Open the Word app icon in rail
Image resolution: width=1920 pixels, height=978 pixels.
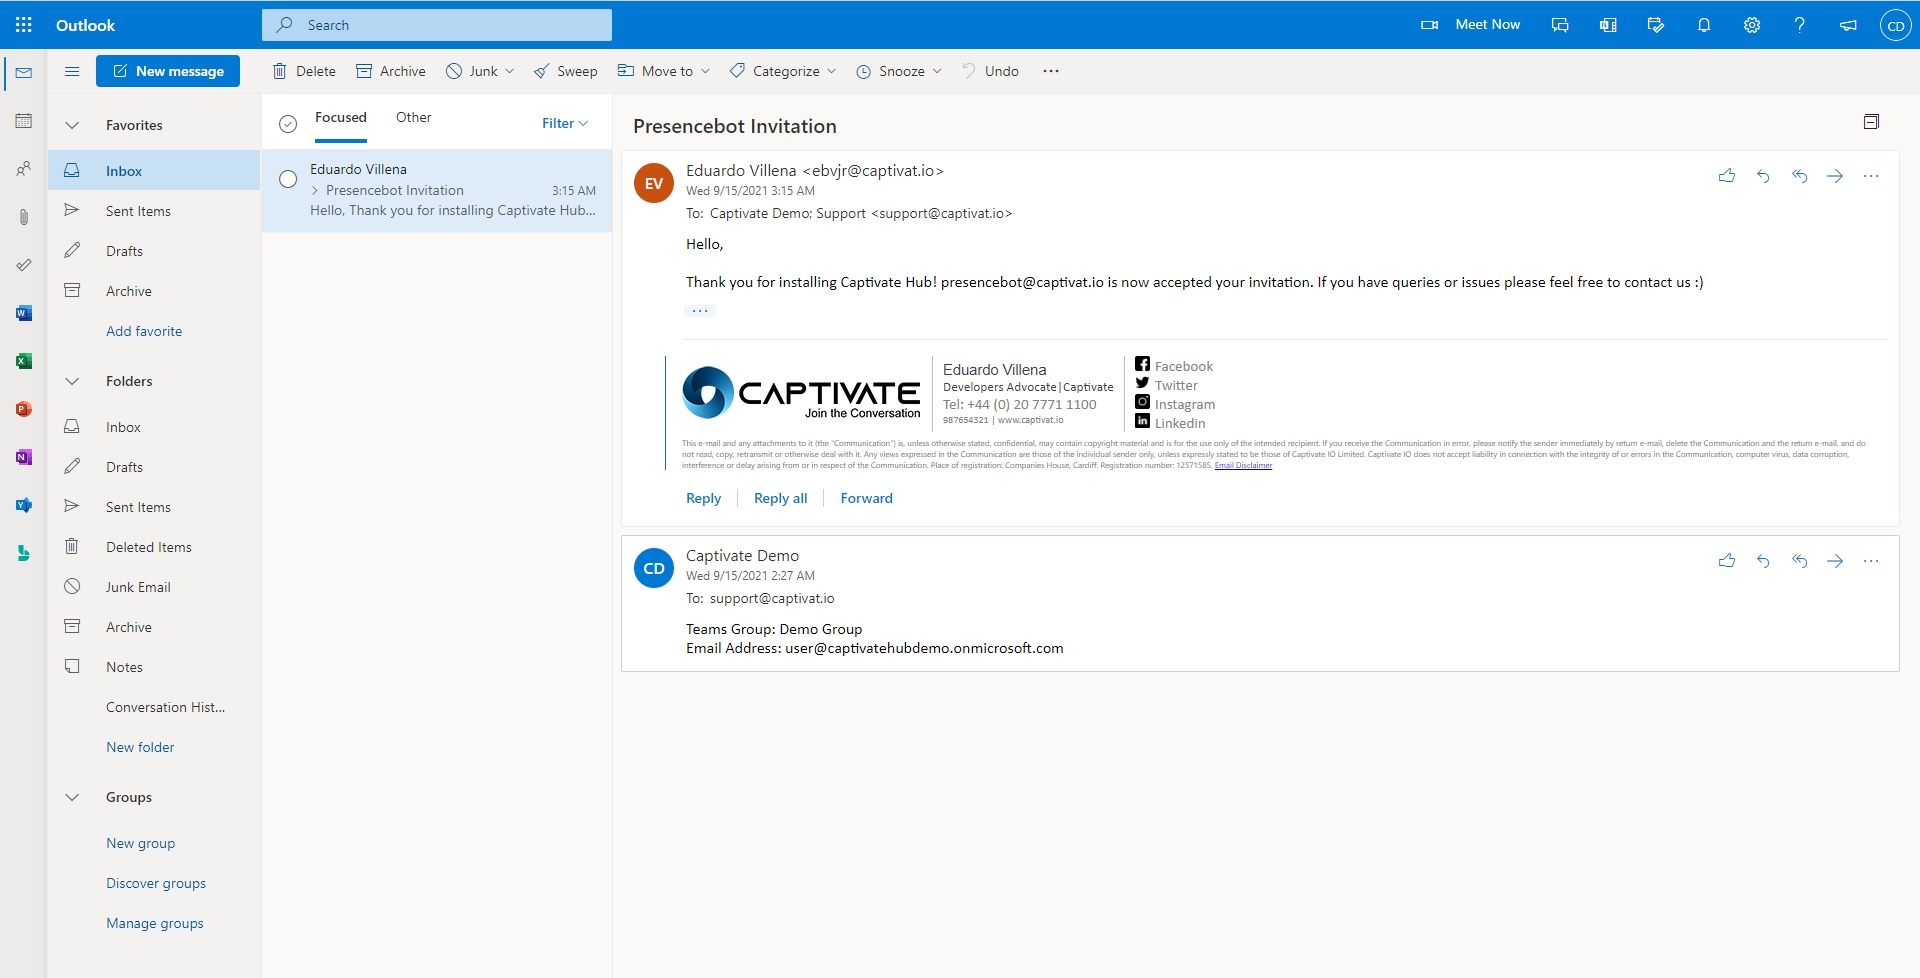(24, 313)
